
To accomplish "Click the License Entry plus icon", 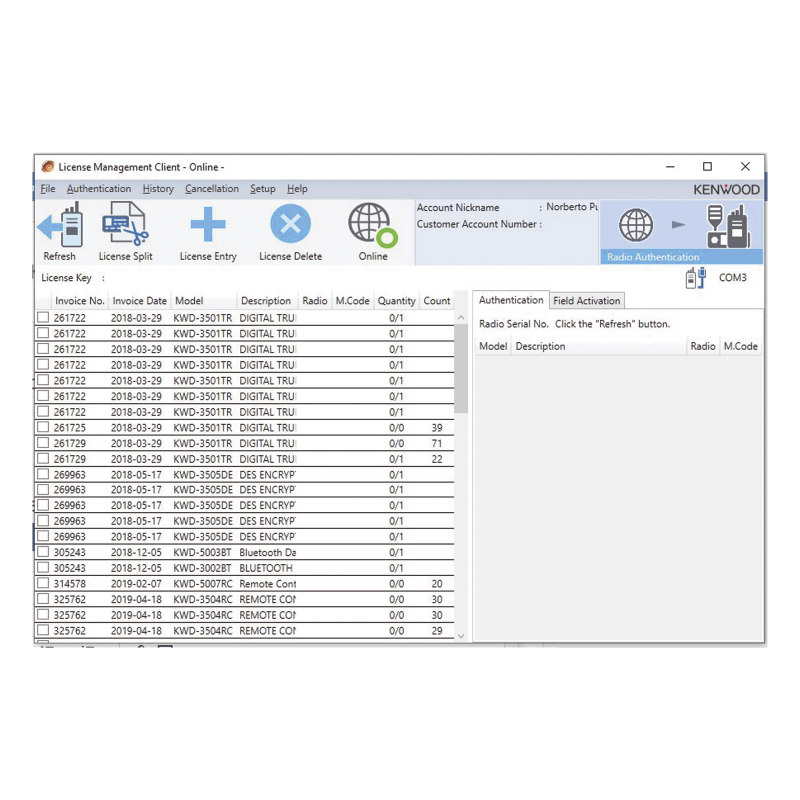I will [x=207, y=225].
